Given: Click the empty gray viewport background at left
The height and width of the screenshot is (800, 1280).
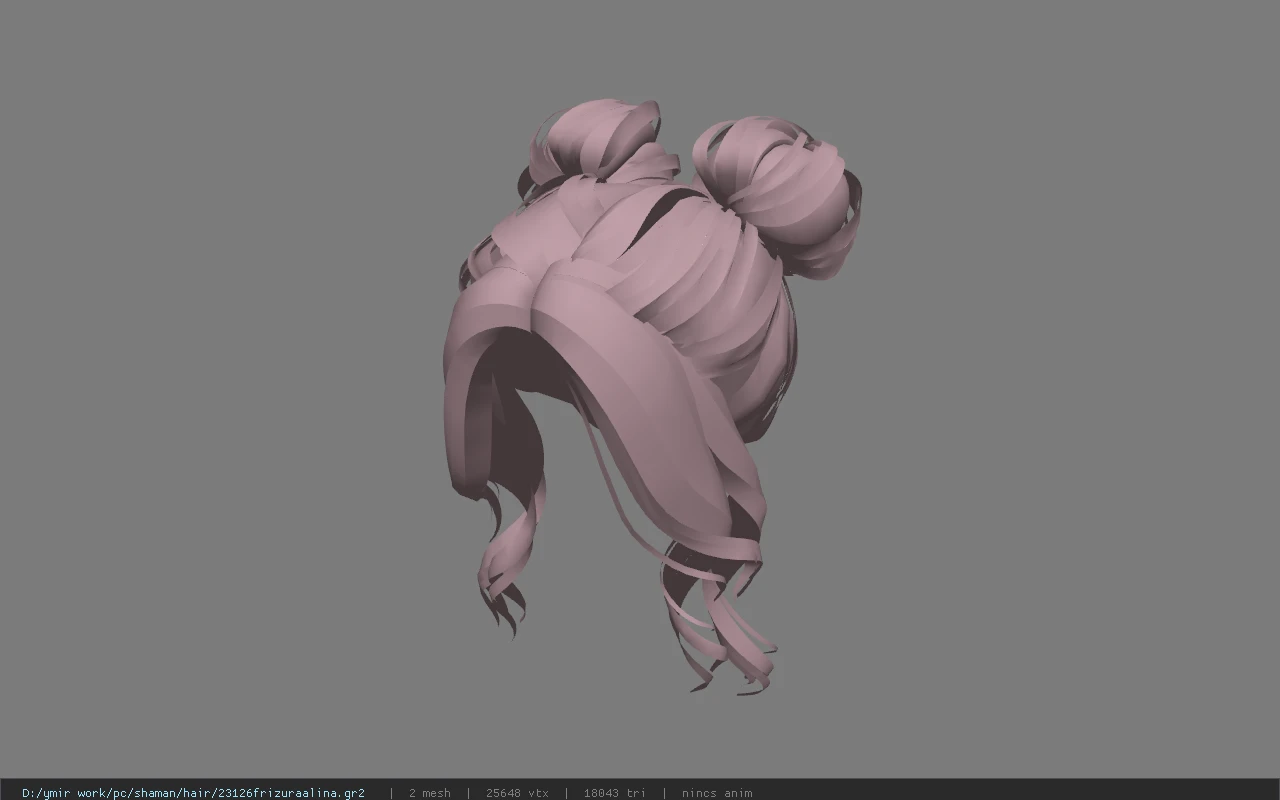Looking at the screenshot, I should (x=220, y=400).
